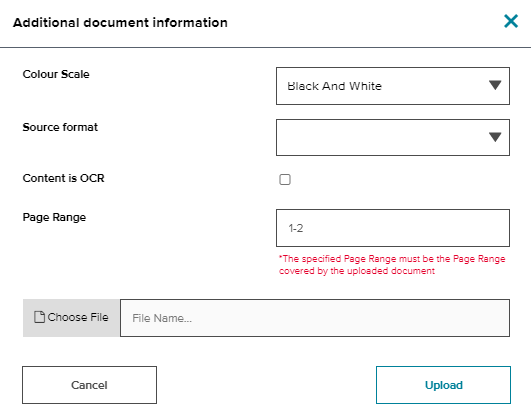Click the Upload button
Viewport: 531px width, 417px height.
[443, 385]
